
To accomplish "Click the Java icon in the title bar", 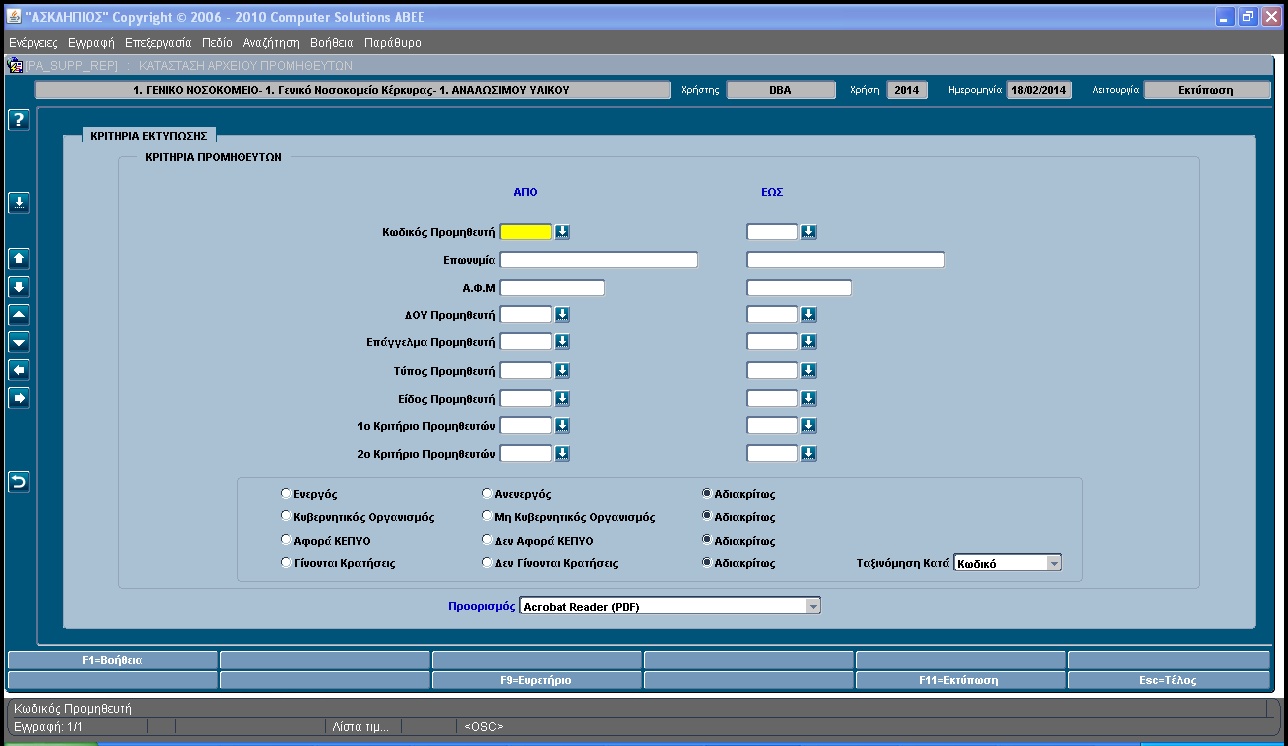I will (14, 16).
